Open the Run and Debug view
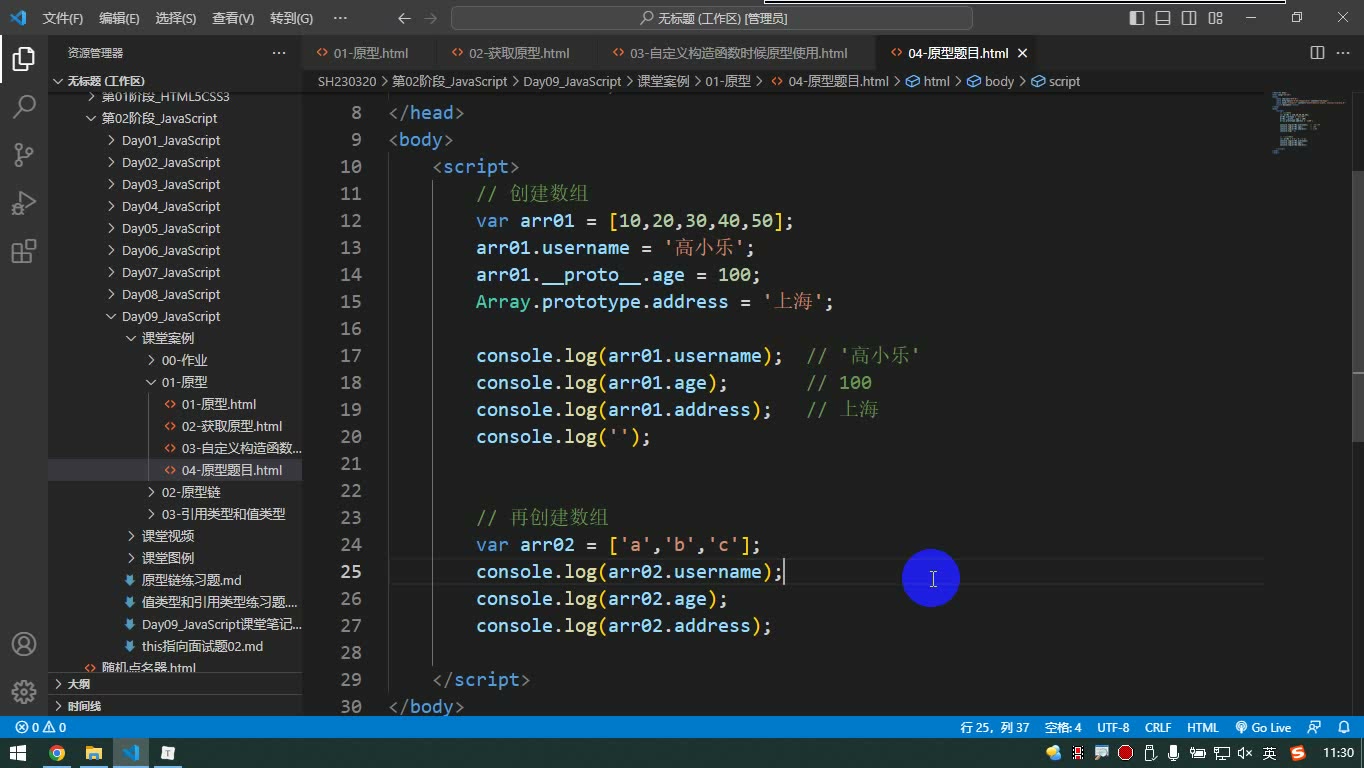 (24, 203)
